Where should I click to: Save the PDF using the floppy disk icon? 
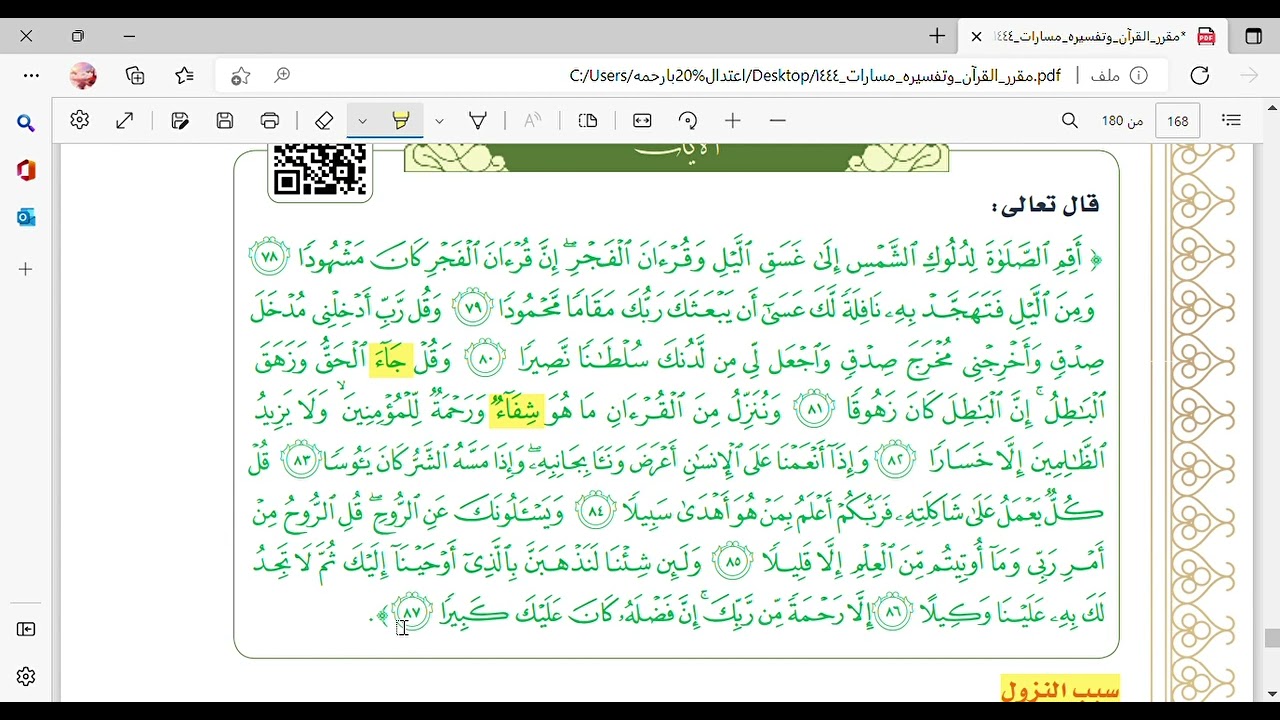(x=225, y=120)
